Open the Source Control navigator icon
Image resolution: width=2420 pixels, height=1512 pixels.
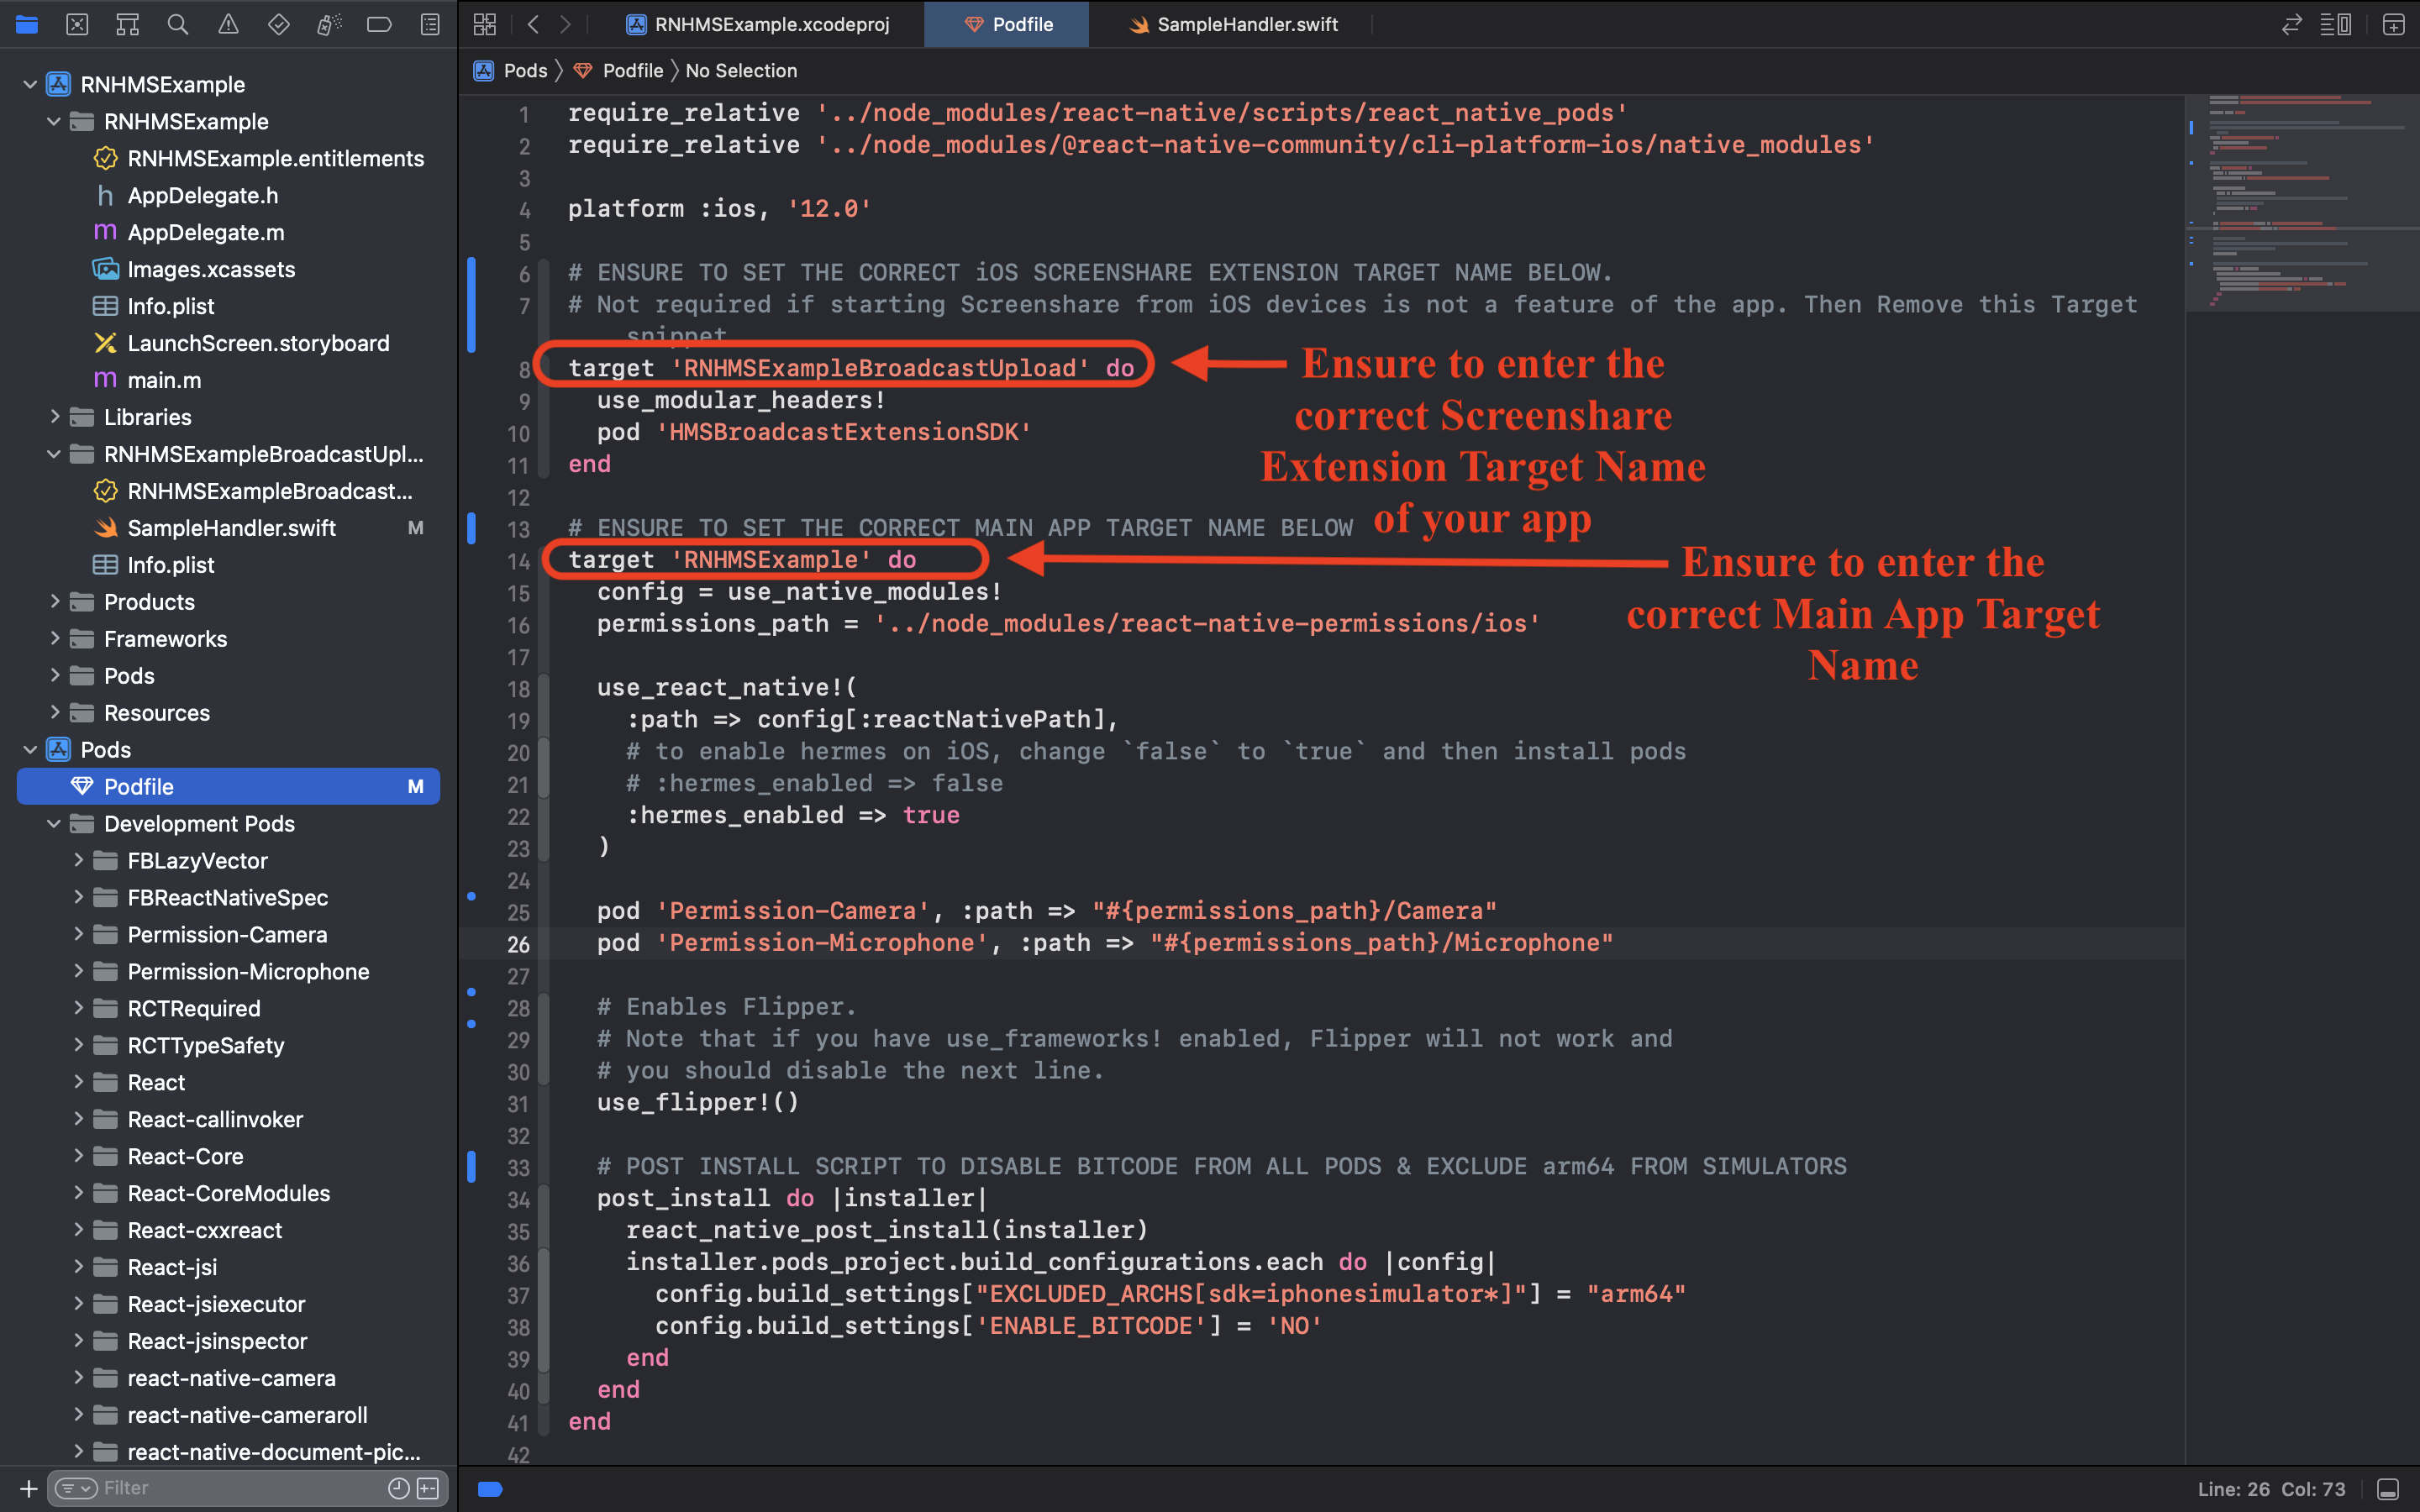(x=77, y=24)
